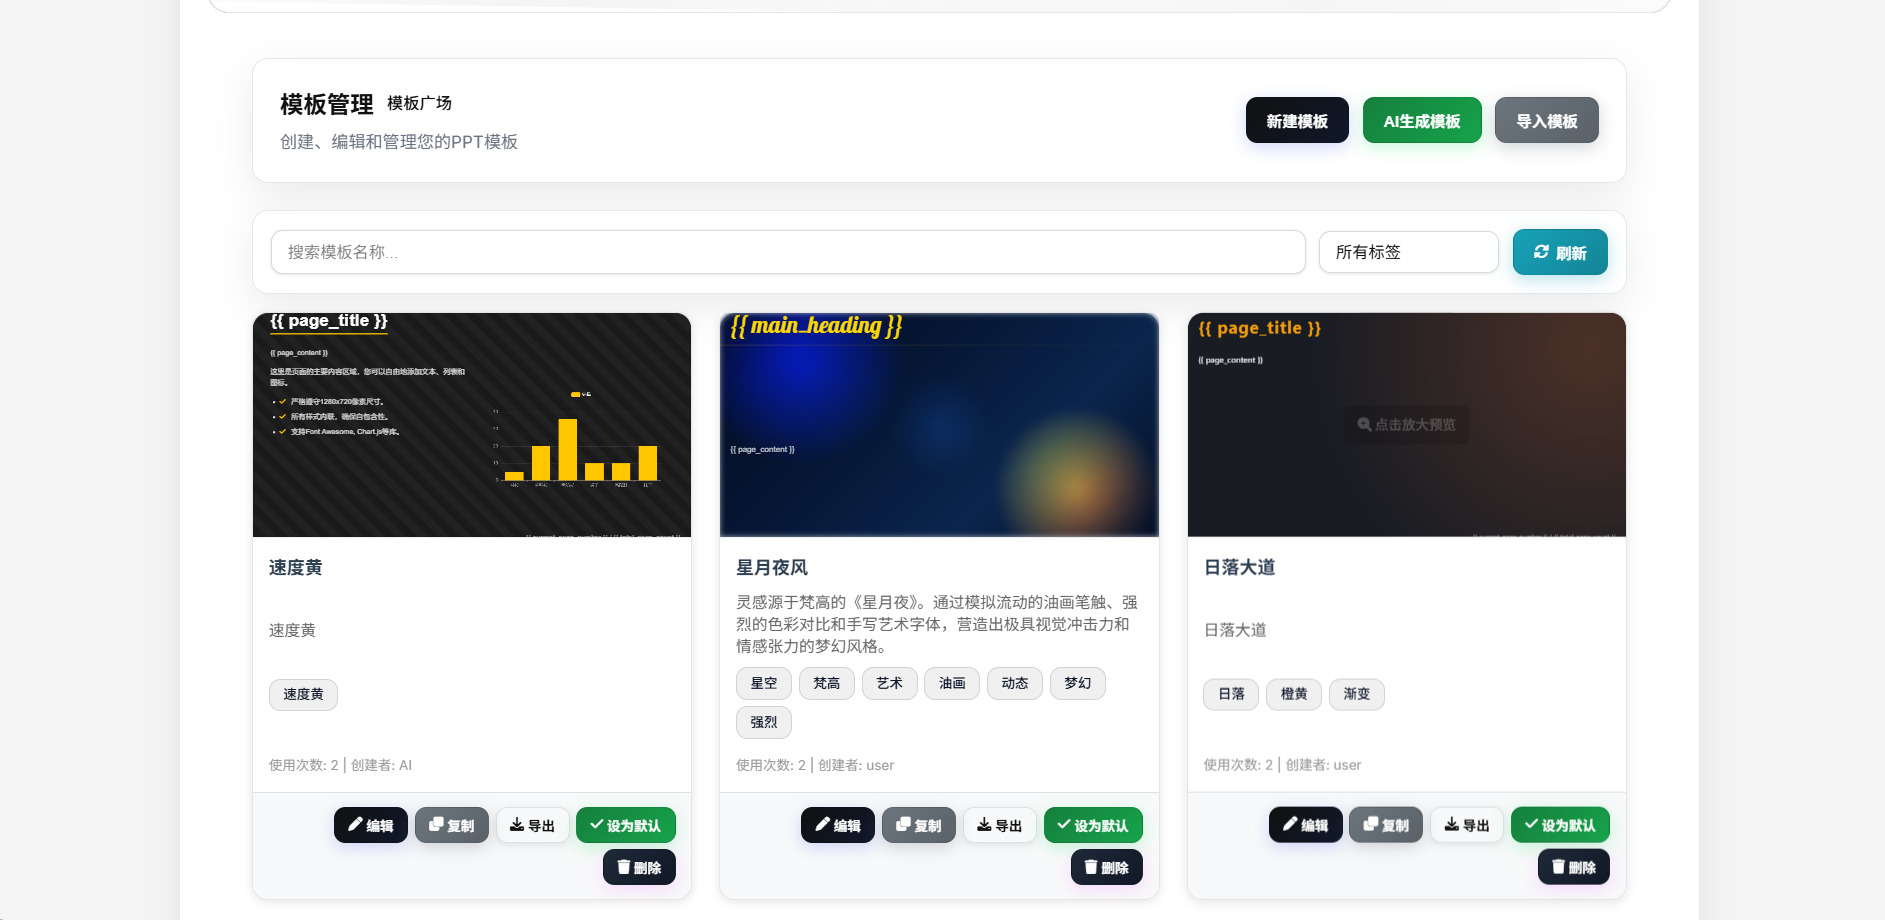Click the 新建模板 button
1885x920 pixels.
(x=1296, y=120)
